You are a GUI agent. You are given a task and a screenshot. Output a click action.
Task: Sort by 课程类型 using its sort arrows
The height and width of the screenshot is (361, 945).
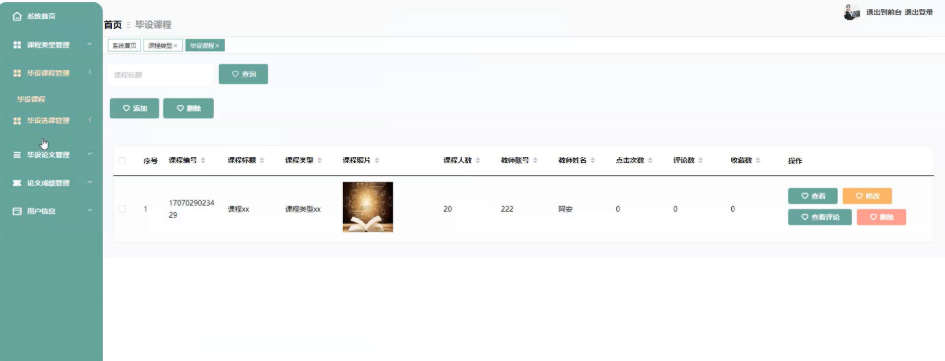point(319,160)
